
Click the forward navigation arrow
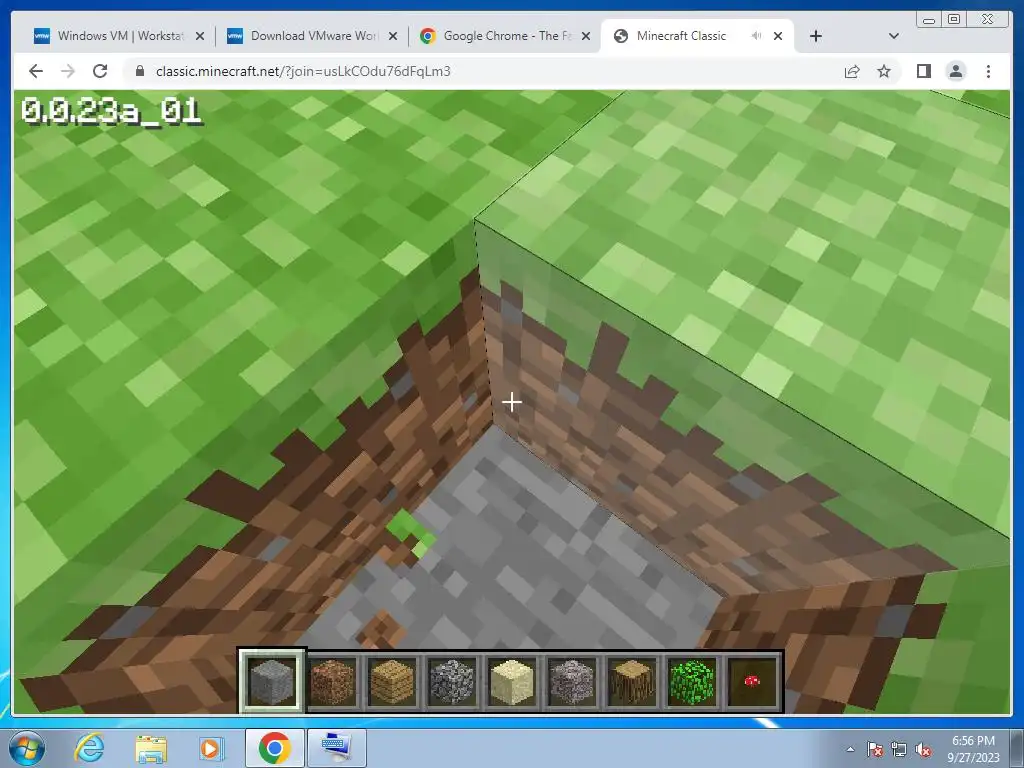pyautogui.click(x=68, y=71)
